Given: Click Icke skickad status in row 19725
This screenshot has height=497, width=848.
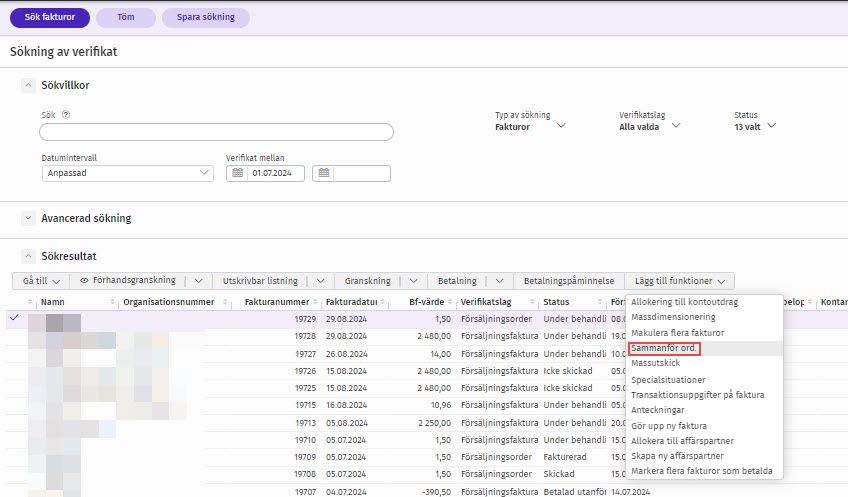Looking at the screenshot, I should coord(568,388).
